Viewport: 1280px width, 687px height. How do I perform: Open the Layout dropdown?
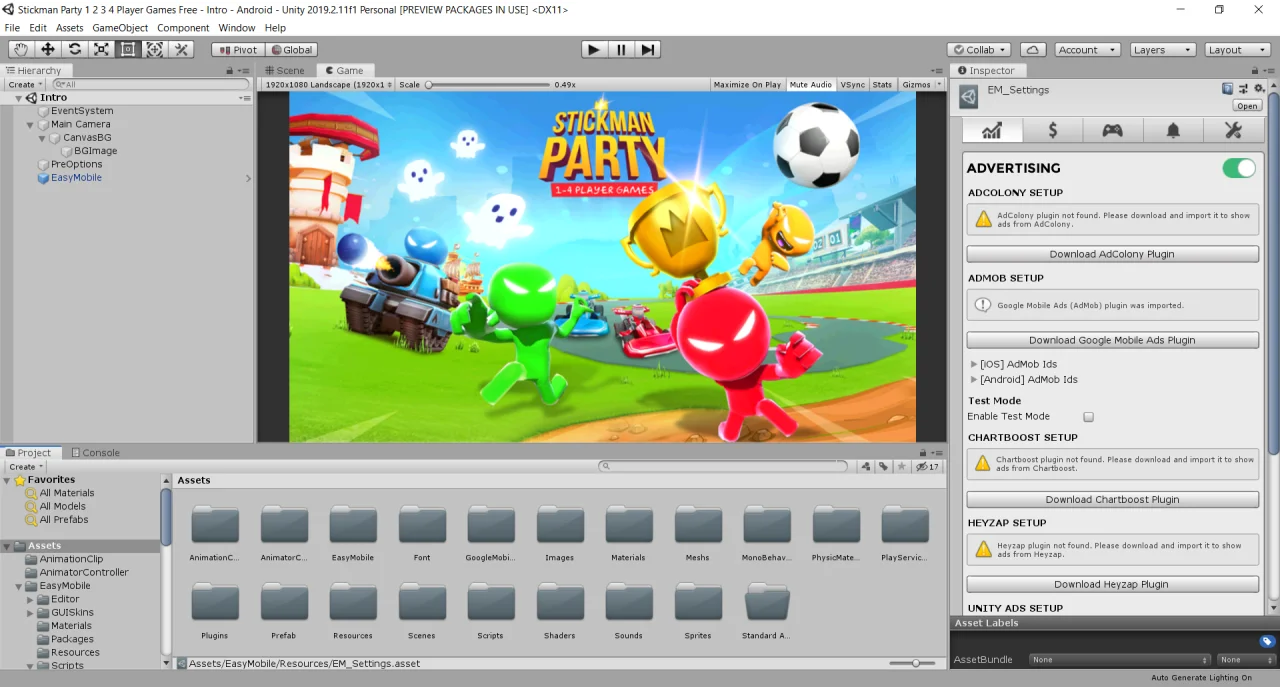(x=1238, y=50)
